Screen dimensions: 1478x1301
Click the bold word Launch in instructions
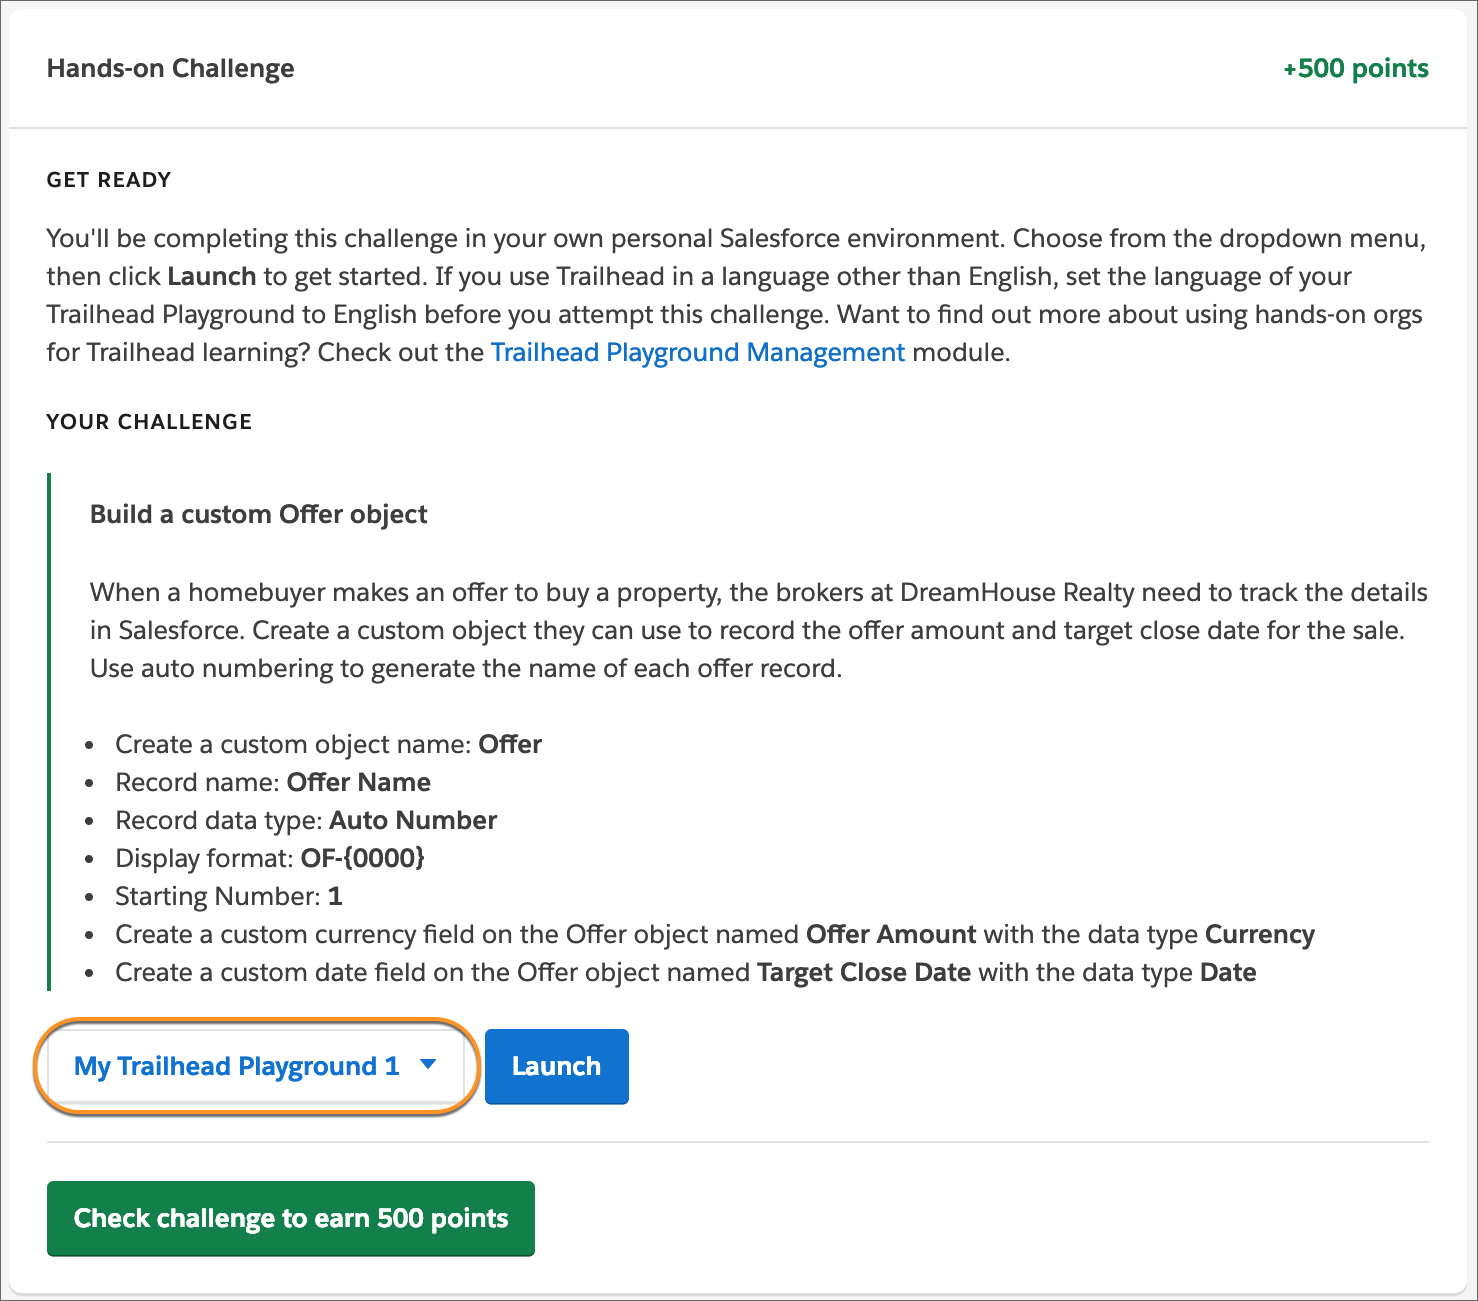pos(212,276)
